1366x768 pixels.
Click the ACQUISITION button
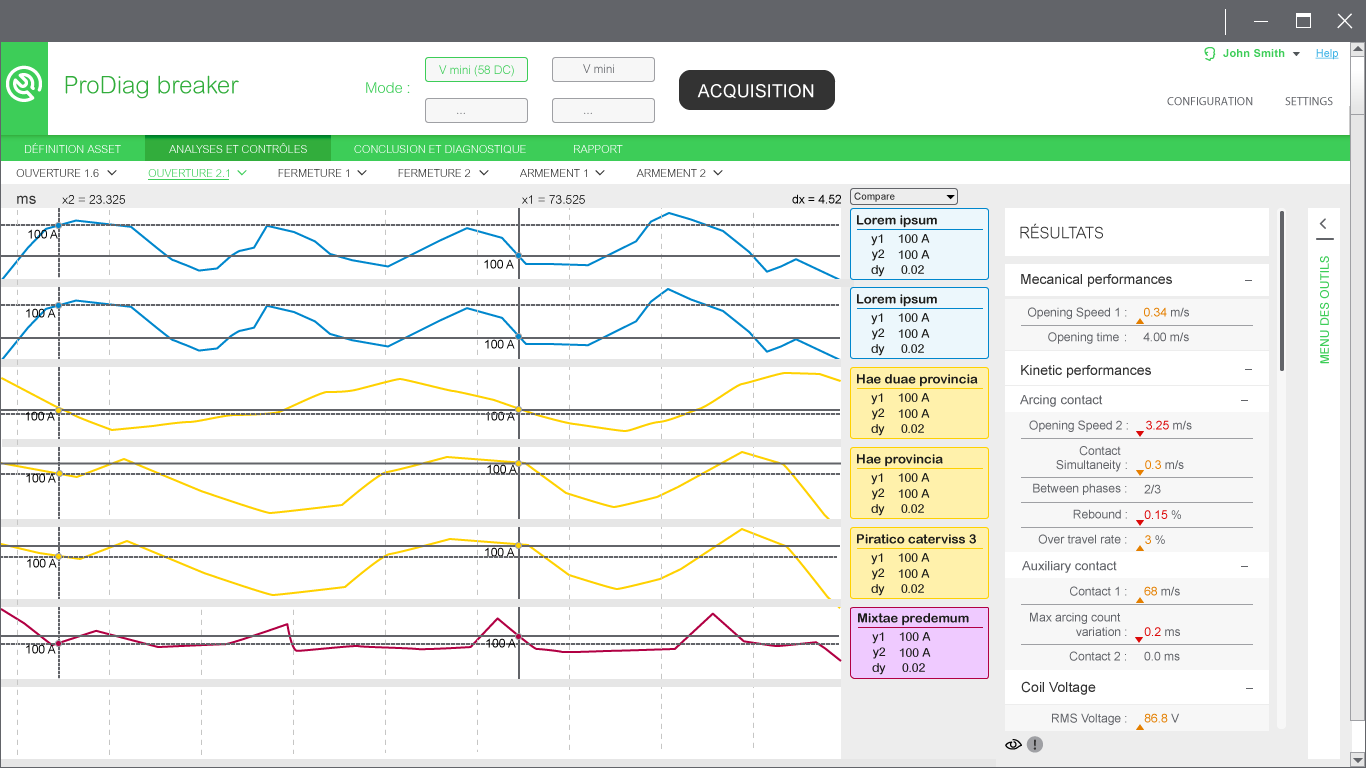click(x=756, y=90)
